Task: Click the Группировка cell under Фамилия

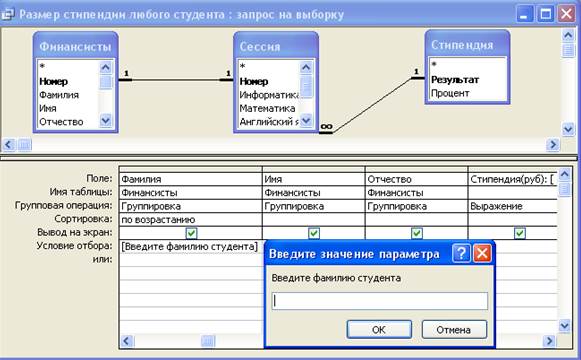Action: coord(190,206)
